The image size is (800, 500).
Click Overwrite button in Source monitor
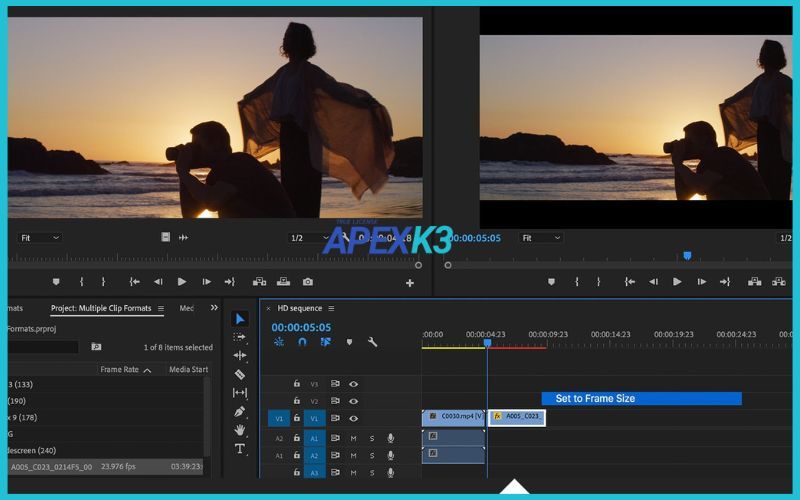pyautogui.click(x=283, y=282)
